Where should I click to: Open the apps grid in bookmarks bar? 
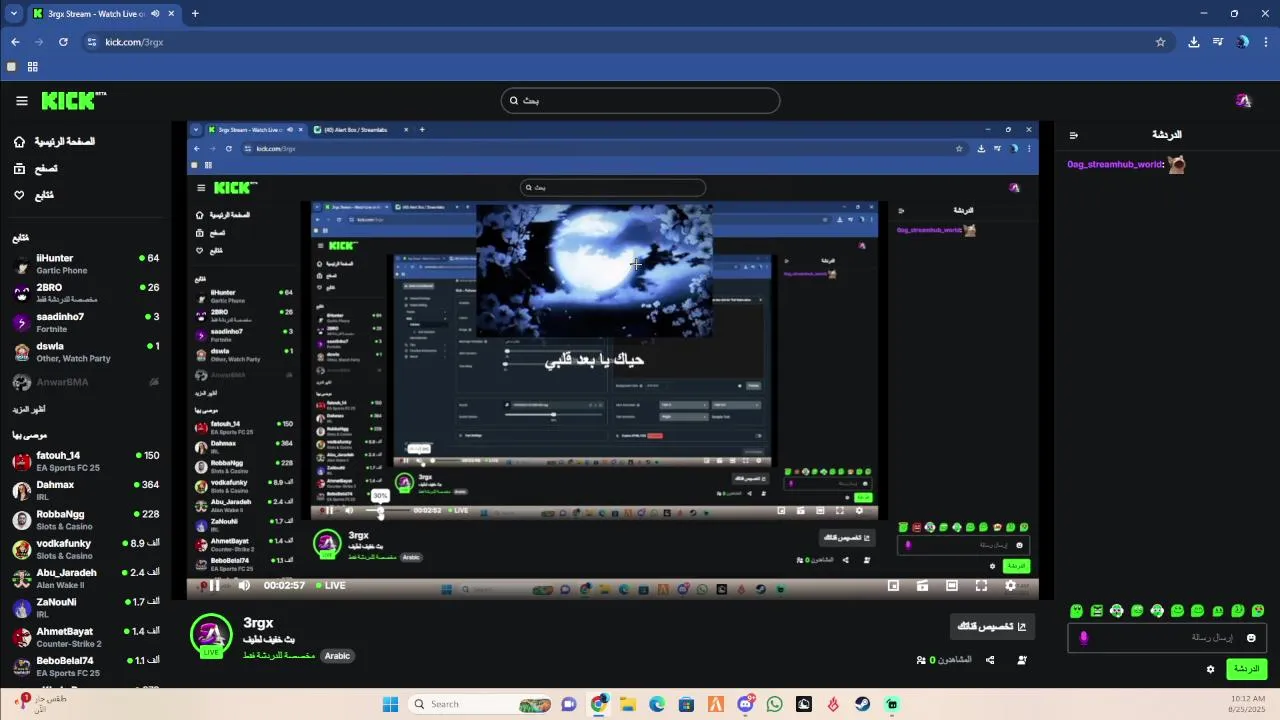32,67
